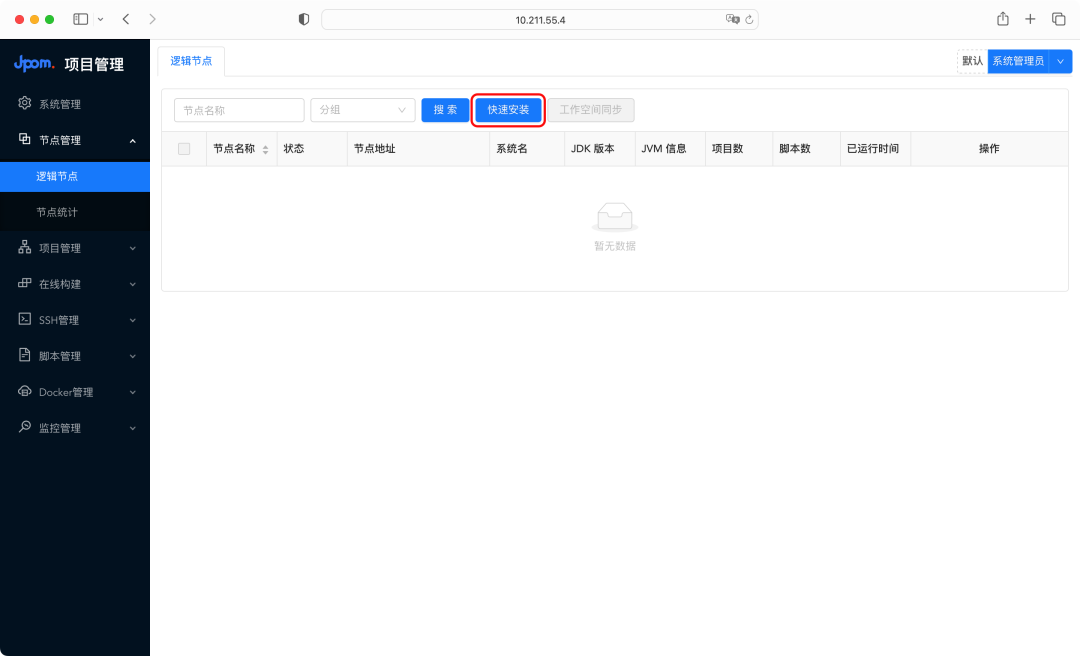Click the Safari address bar

pyautogui.click(x=540, y=19)
